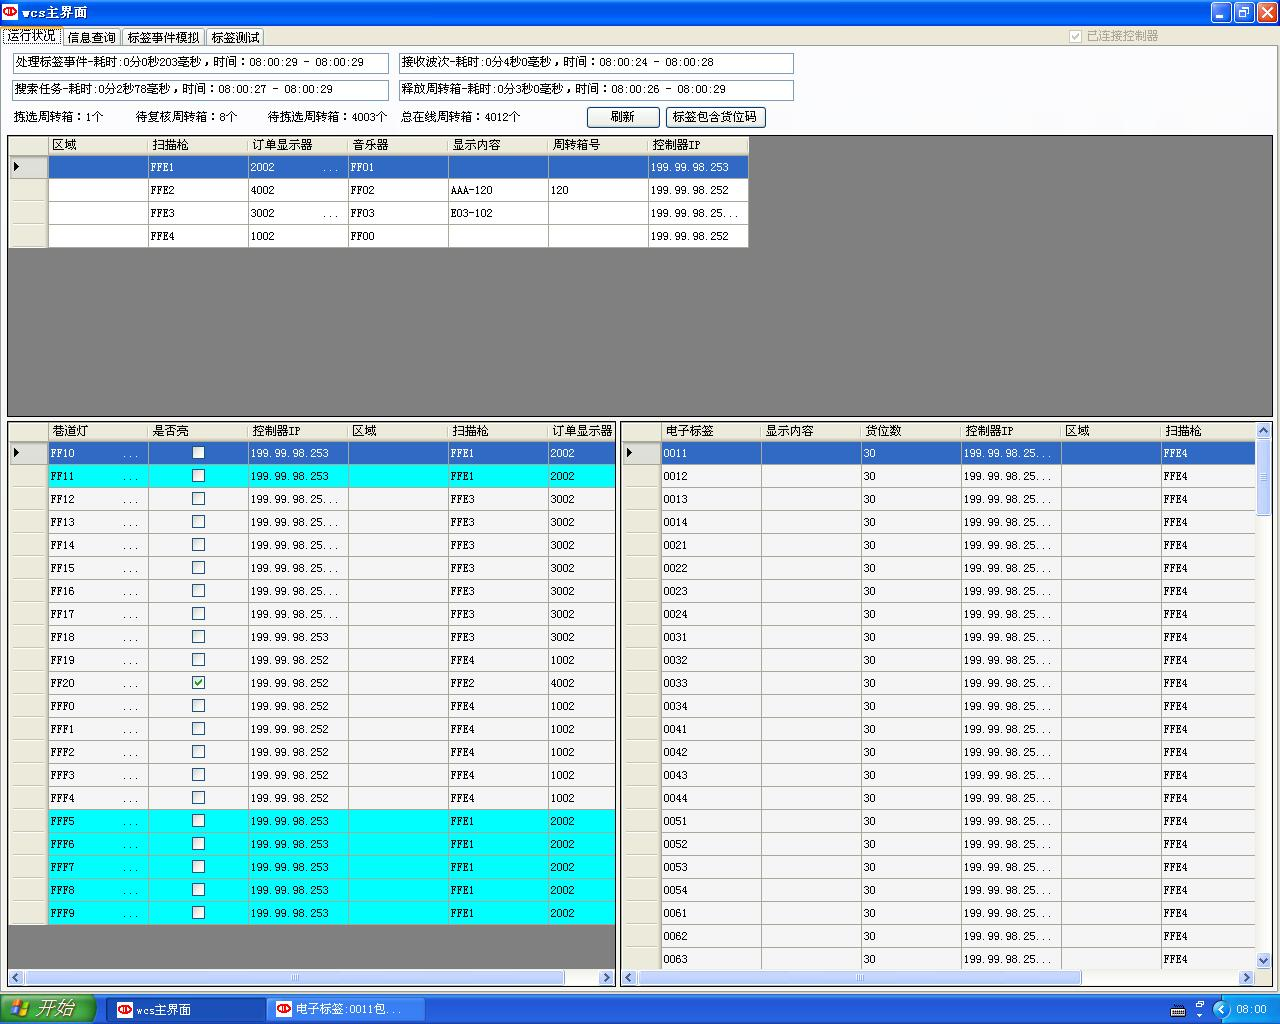Toggle 是否亮 checkbox for FF11 row
Image resolution: width=1280 pixels, height=1024 pixels.
click(198, 476)
